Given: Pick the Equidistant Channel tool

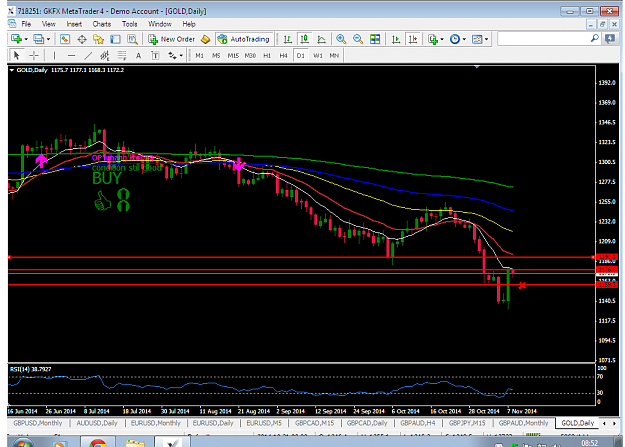Looking at the screenshot, I should [105, 55].
